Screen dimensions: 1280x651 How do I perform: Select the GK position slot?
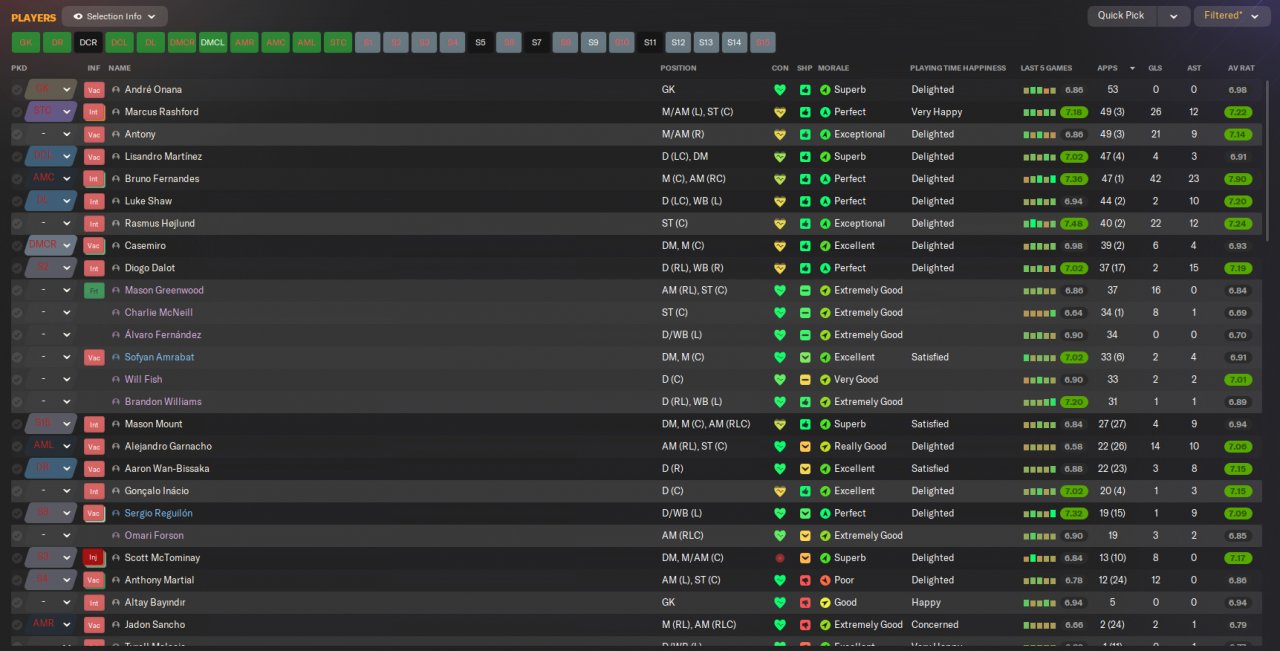pyautogui.click(x=26, y=43)
